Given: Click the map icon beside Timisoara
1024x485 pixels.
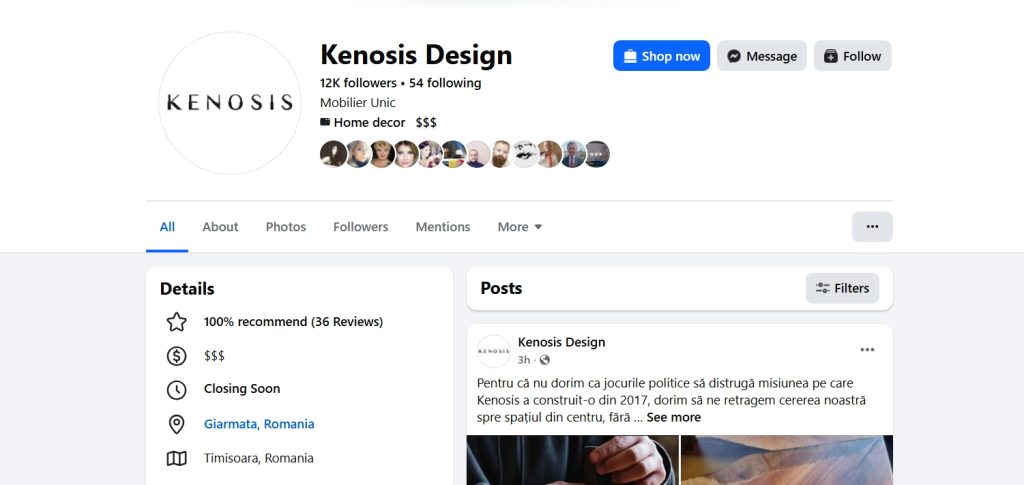Looking at the screenshot, I should click(177, 459).
